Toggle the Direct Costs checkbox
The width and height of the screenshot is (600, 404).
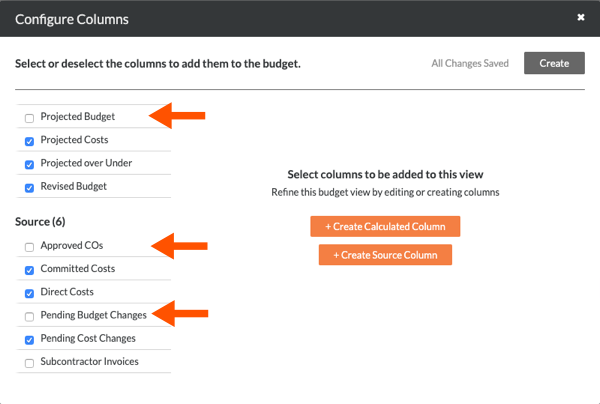(x=29, y=293)
